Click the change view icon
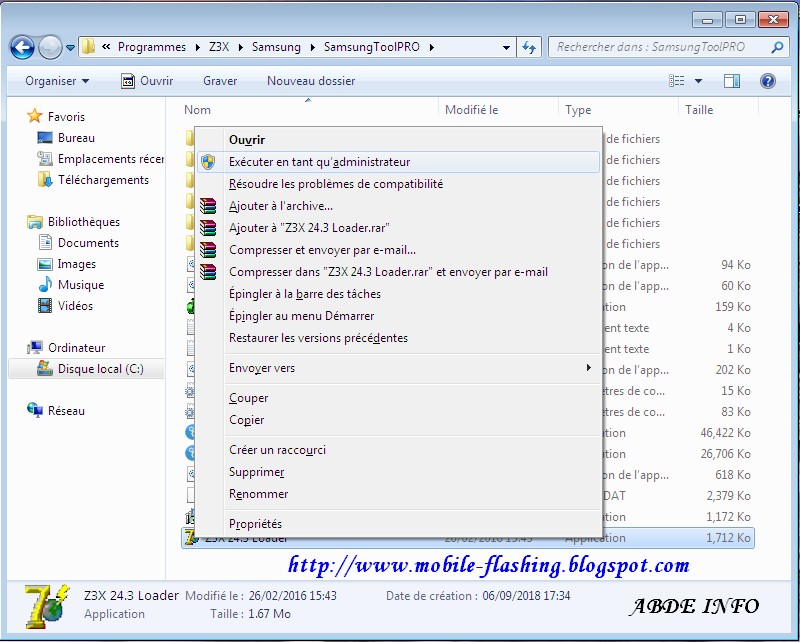 pos(676,81)
